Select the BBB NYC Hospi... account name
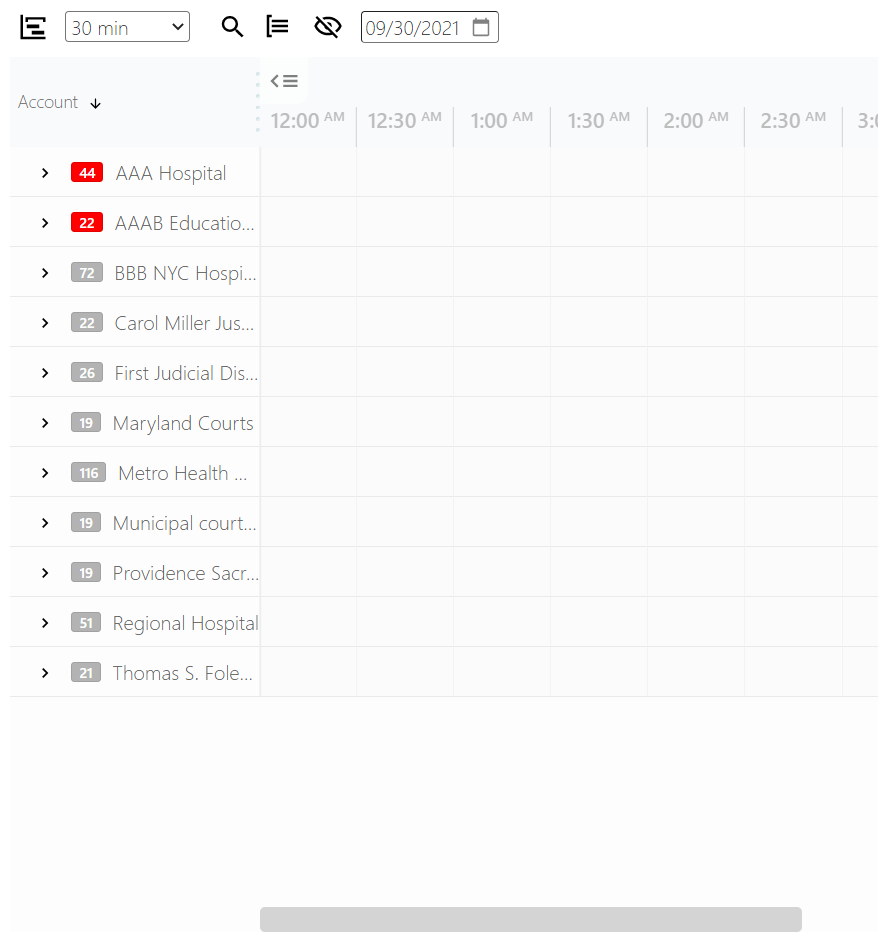 click(185, 274)
